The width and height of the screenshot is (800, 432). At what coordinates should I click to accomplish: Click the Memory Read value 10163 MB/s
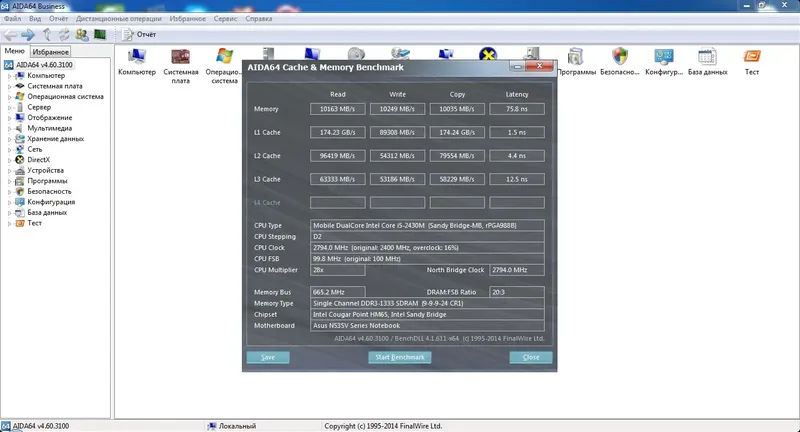tap(337, 109)
